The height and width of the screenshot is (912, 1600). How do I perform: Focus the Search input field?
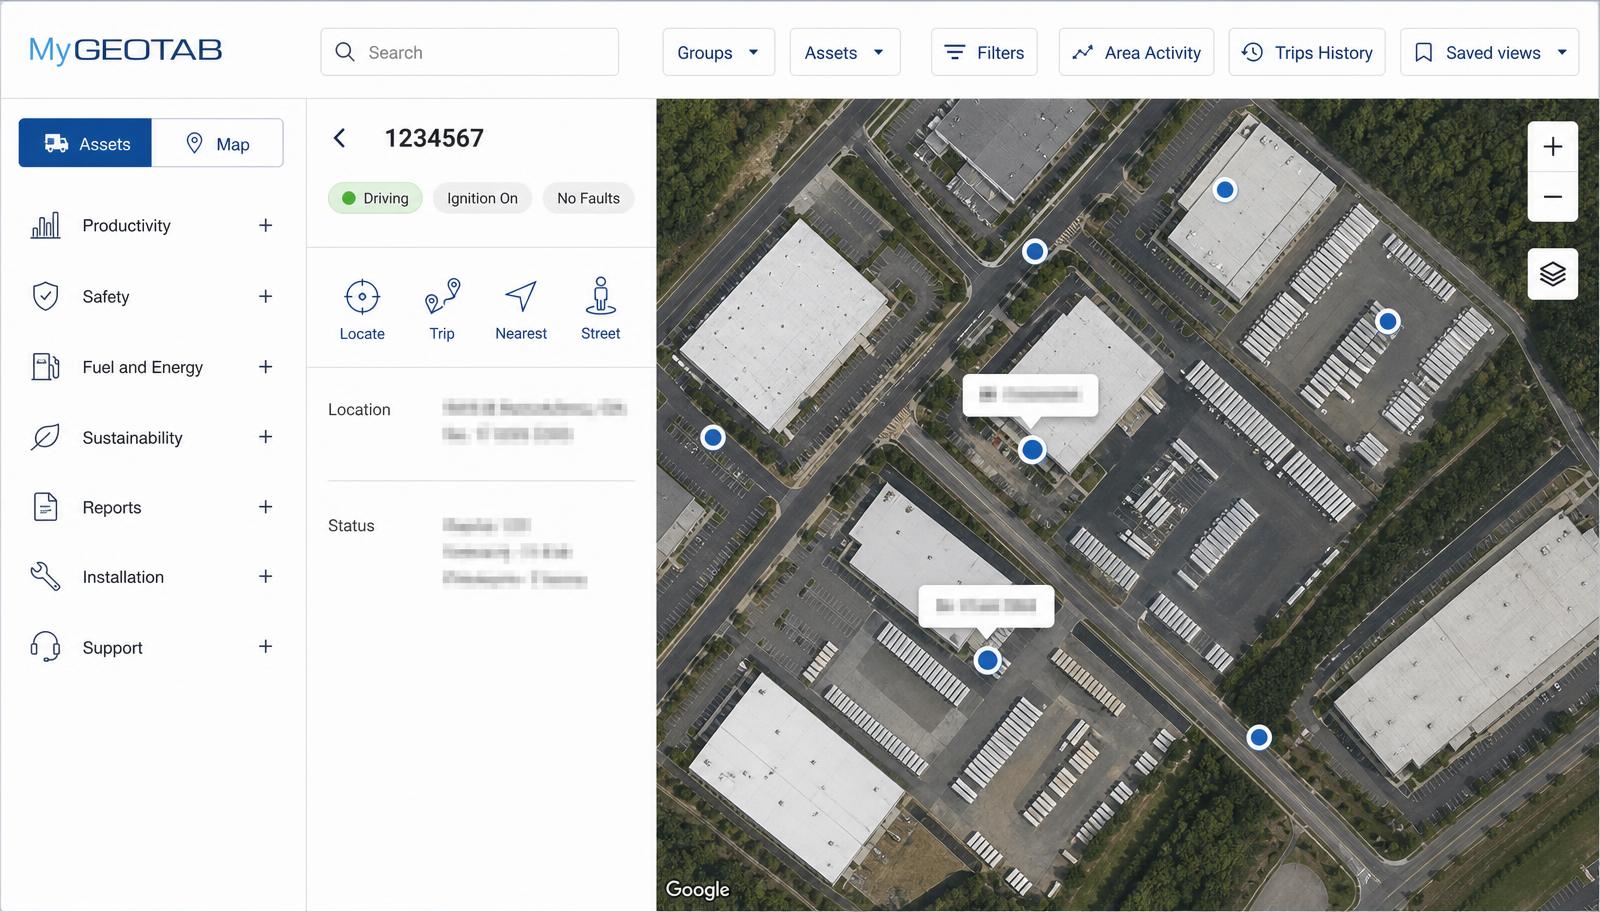(x=469, y=52)
